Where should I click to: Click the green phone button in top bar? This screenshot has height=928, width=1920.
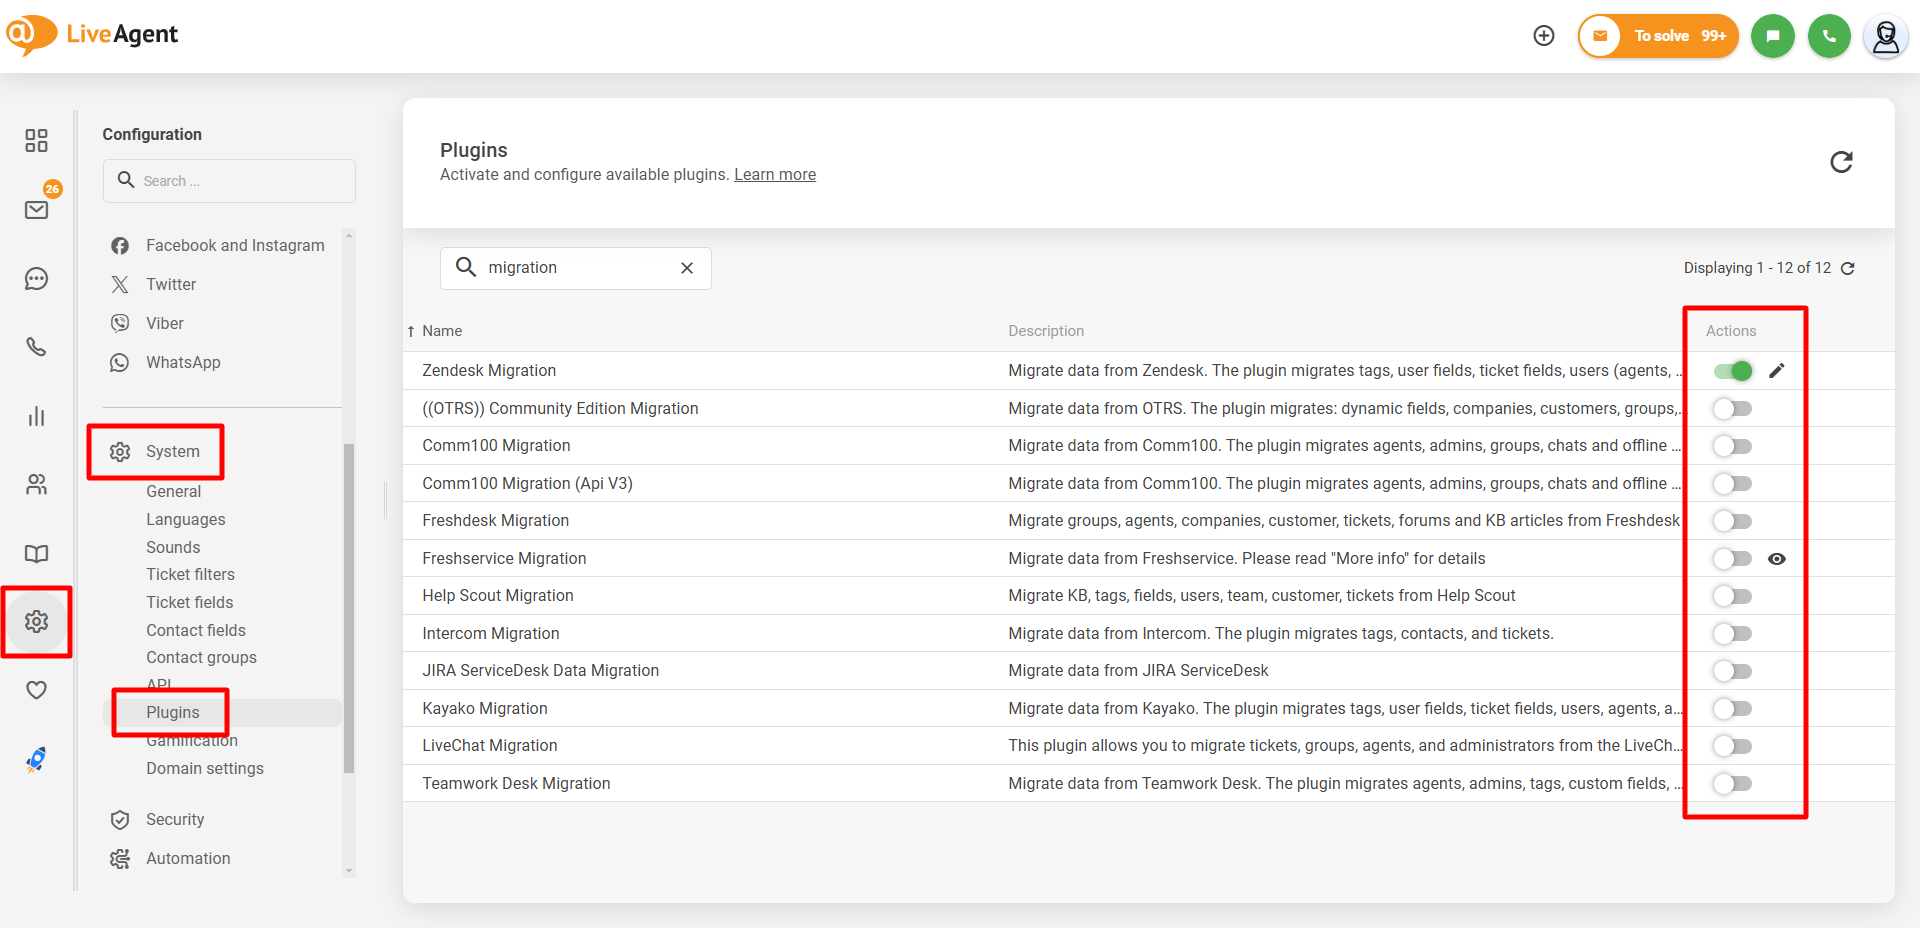point(1829,36)
